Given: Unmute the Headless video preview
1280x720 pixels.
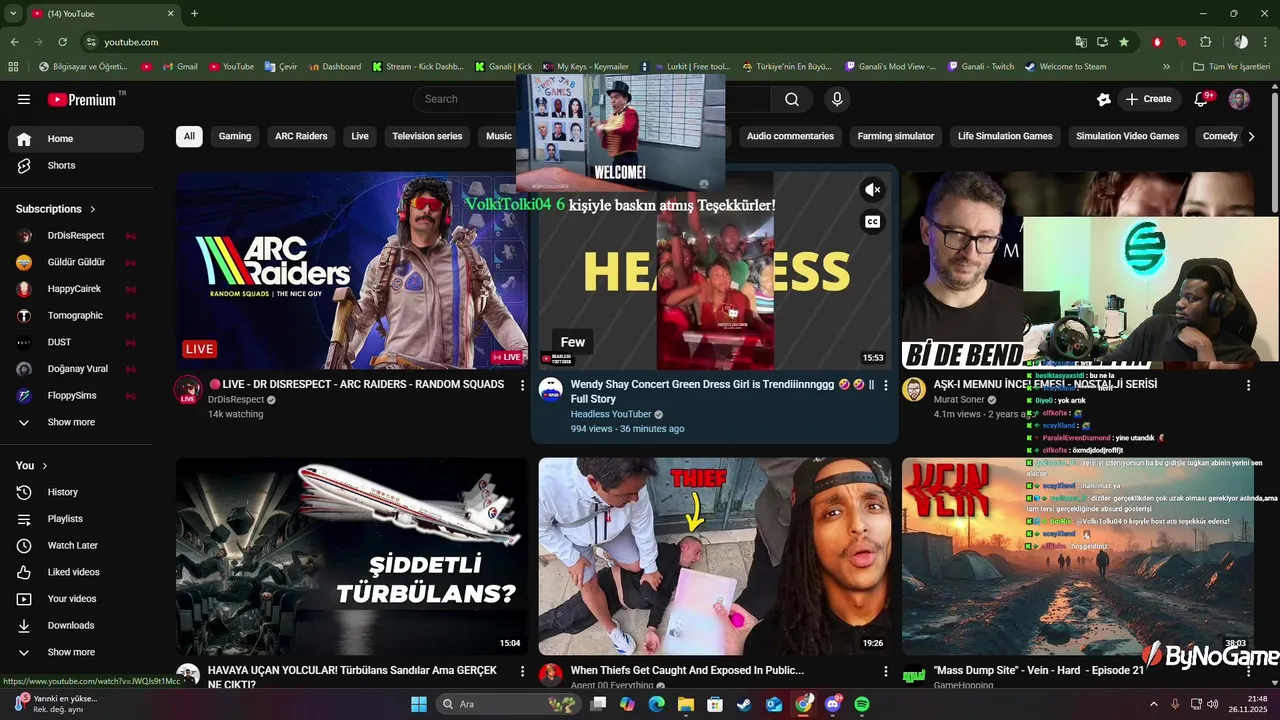Looking at the screenshot, I should click(x=873, y=190).
